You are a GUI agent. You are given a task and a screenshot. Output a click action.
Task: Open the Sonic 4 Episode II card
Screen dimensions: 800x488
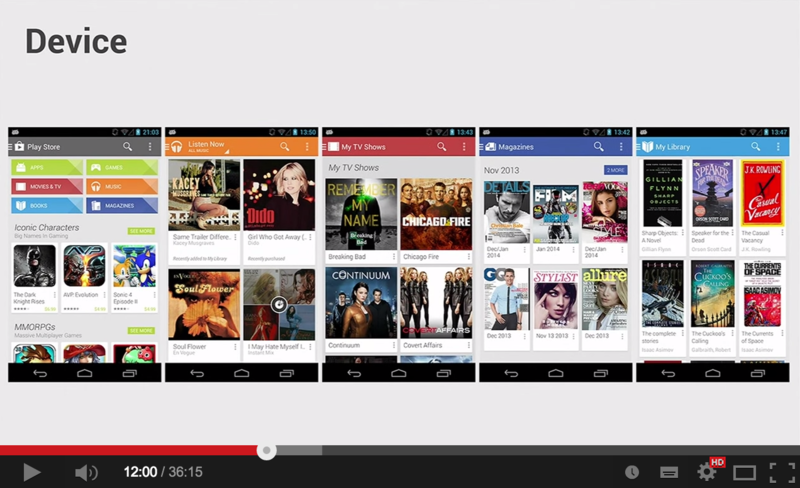[x=134, y=278]
